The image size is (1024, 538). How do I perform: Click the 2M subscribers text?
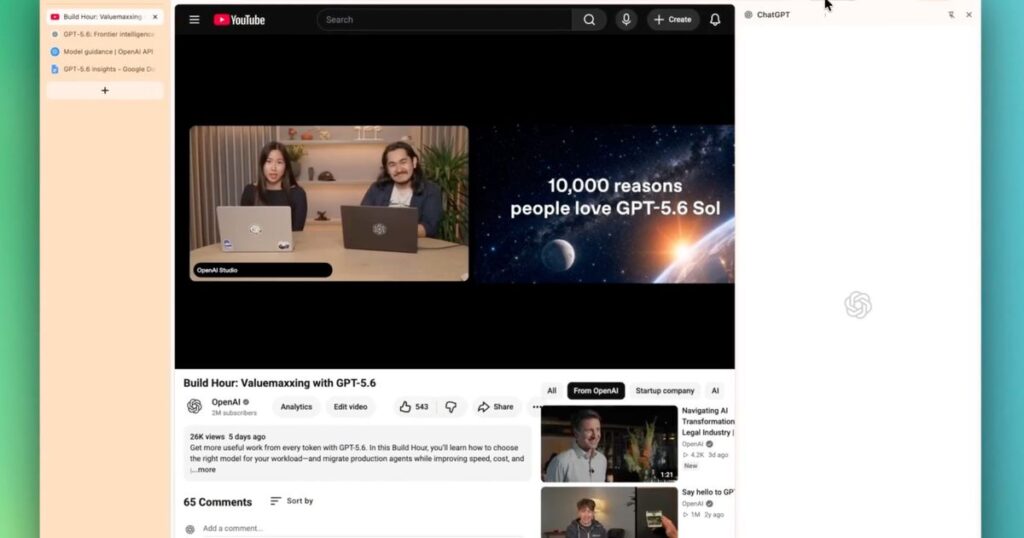[234, 413]
